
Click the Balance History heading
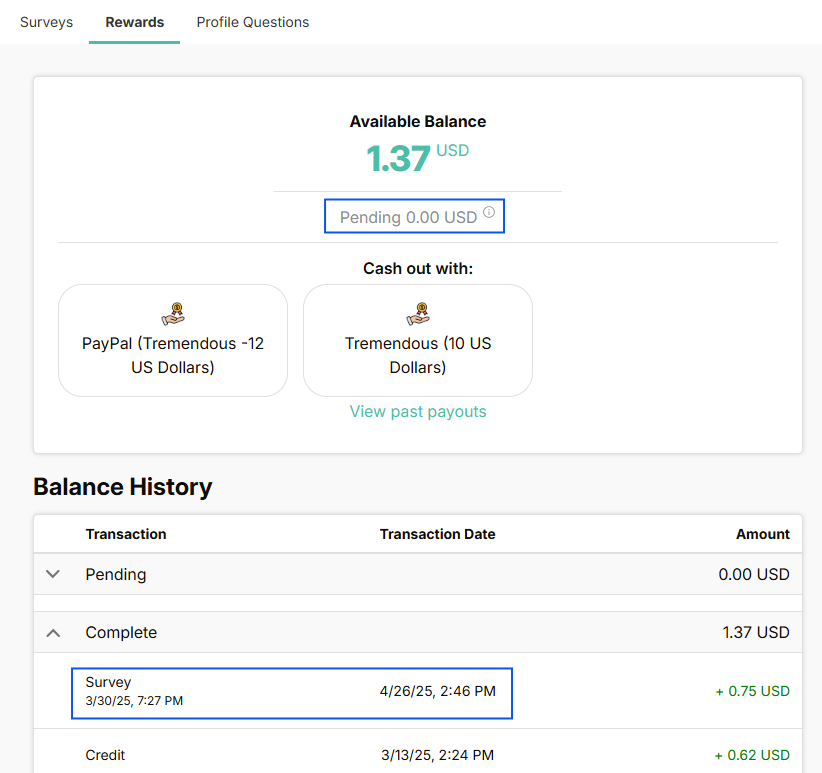pyautogui.click(x=123, y=487)
